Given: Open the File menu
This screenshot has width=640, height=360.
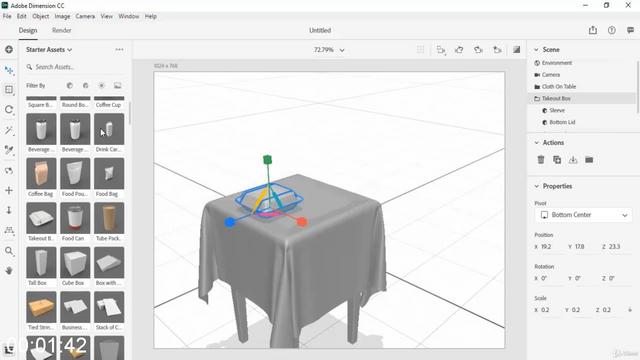Looking at the screenshot, I should (x=7, y=16).
